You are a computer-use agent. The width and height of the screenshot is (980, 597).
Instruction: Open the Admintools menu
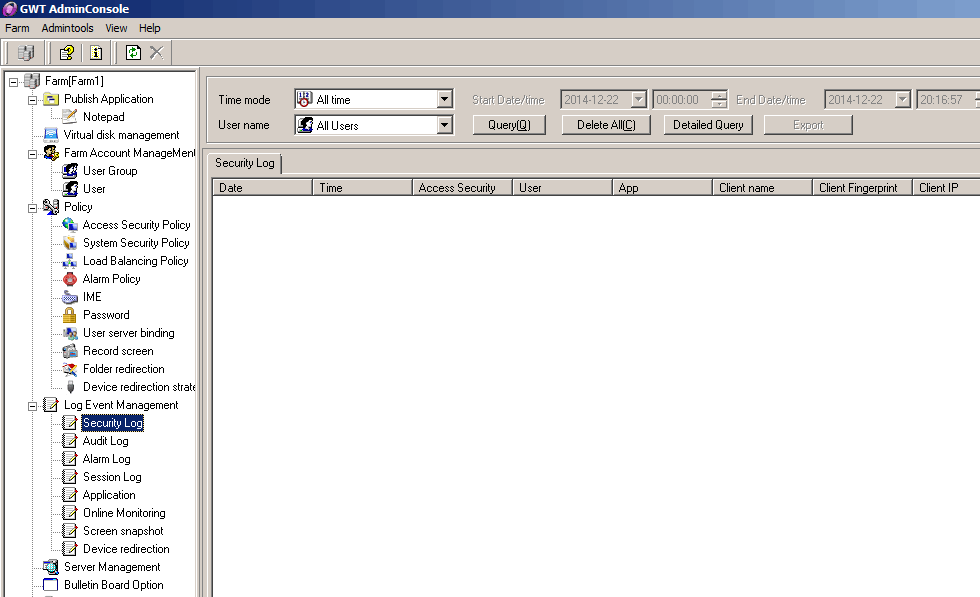pos(67,28)
